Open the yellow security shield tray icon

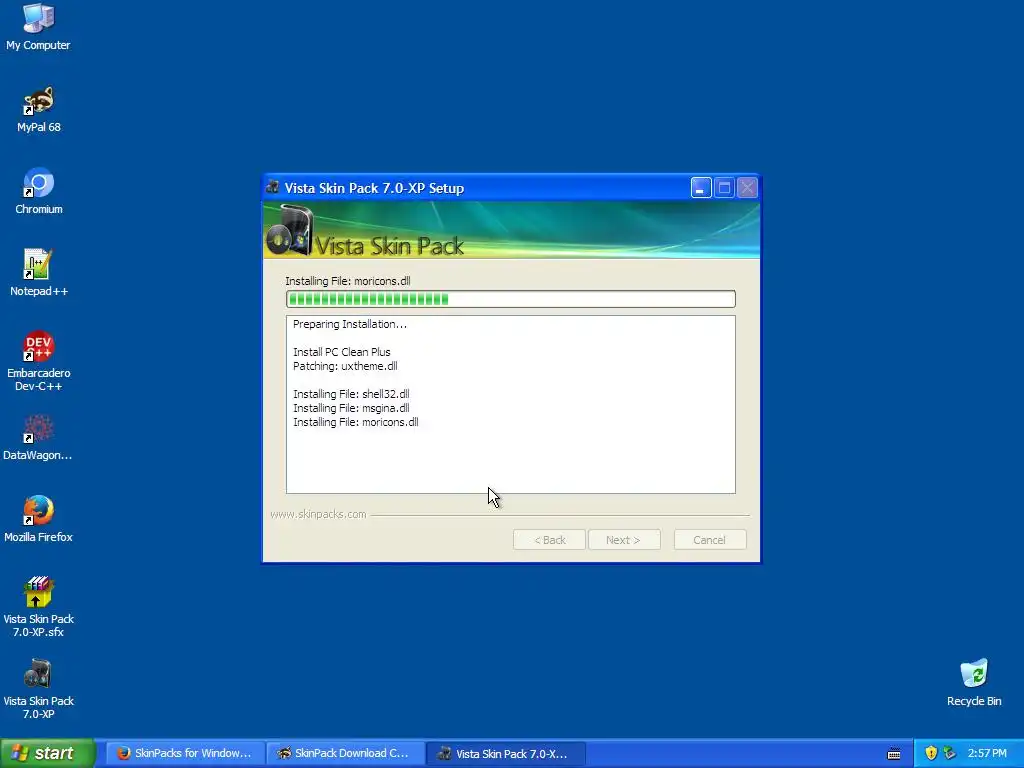tap(931, 753)
